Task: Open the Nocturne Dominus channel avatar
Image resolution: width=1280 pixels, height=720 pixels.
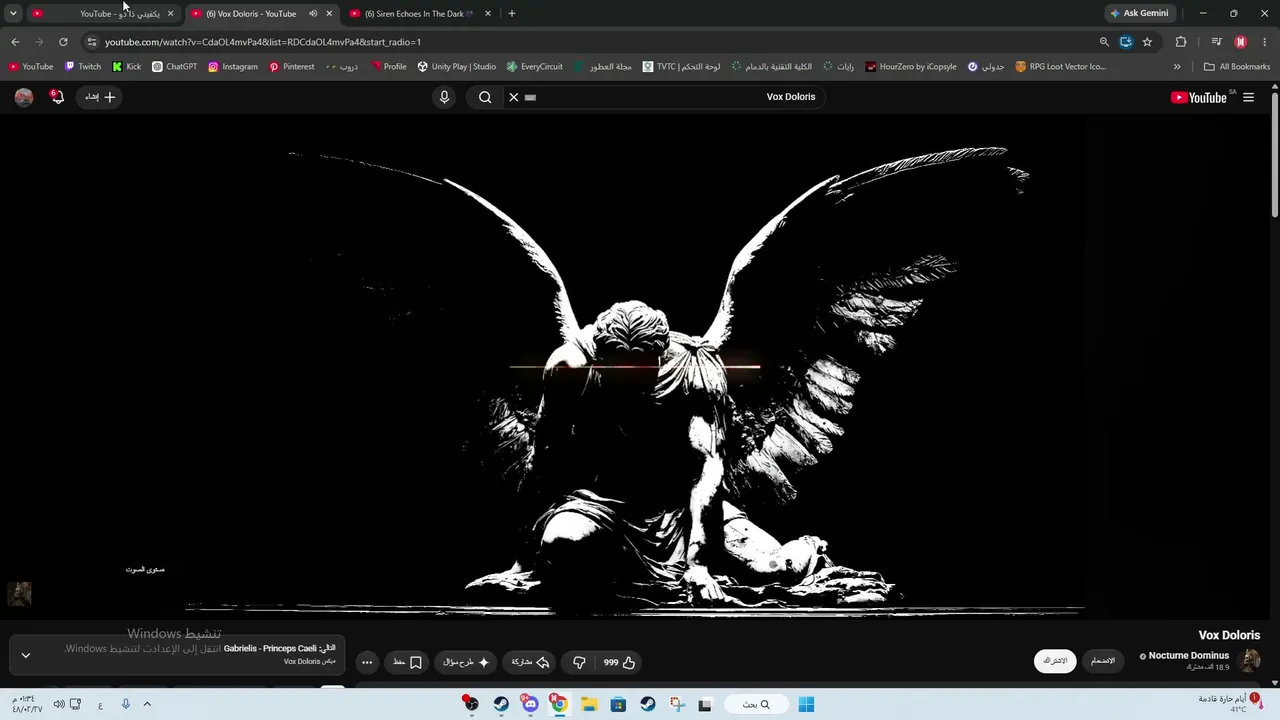Action: click(x=1249, y=660)
